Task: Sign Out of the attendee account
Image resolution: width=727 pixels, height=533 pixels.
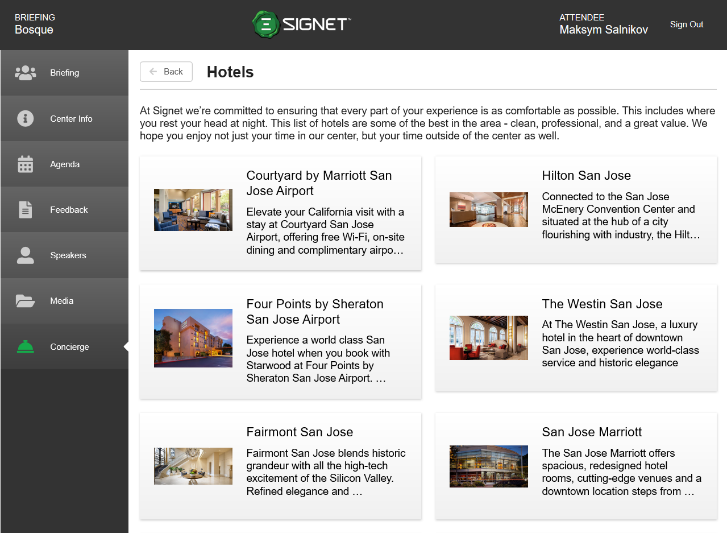Action: [x=686, y=24]
